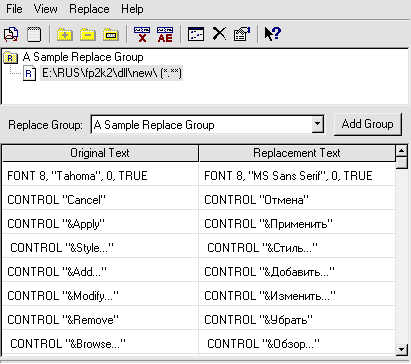Click the table scrollbar down arrow
The width and height of the screenshot is (411, 364).
pos(402,349)
